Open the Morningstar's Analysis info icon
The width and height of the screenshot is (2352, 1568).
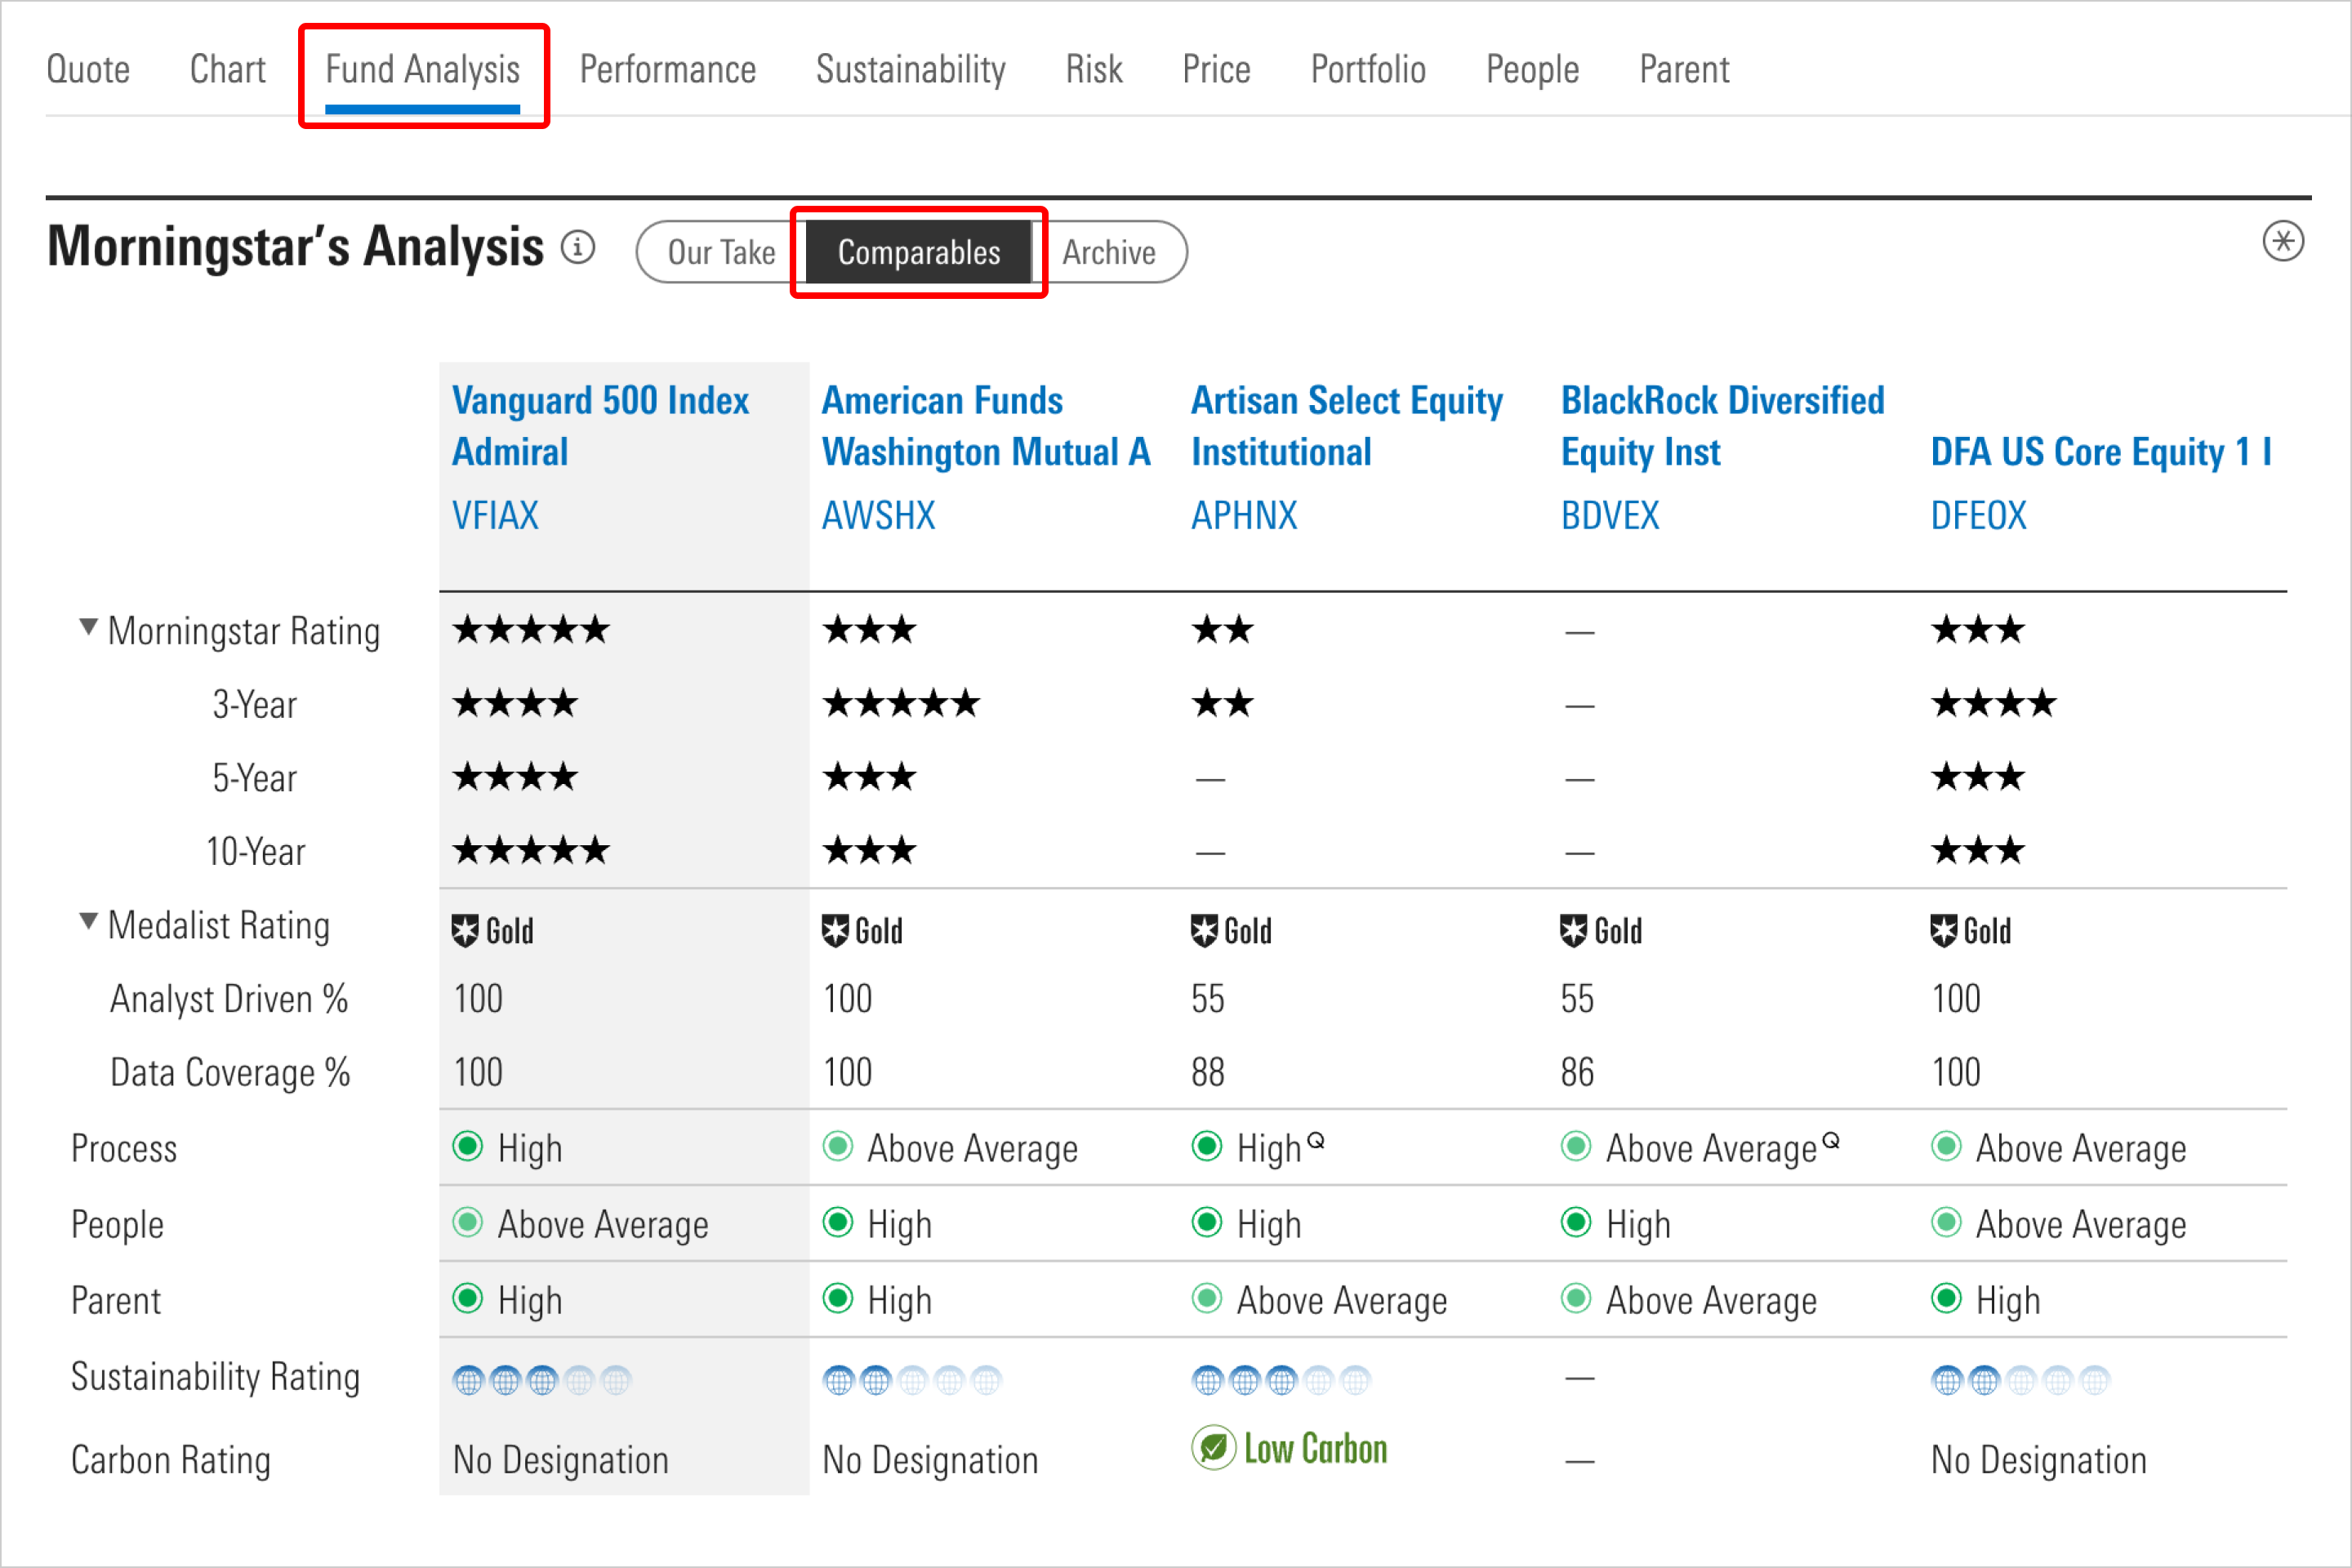578,247
